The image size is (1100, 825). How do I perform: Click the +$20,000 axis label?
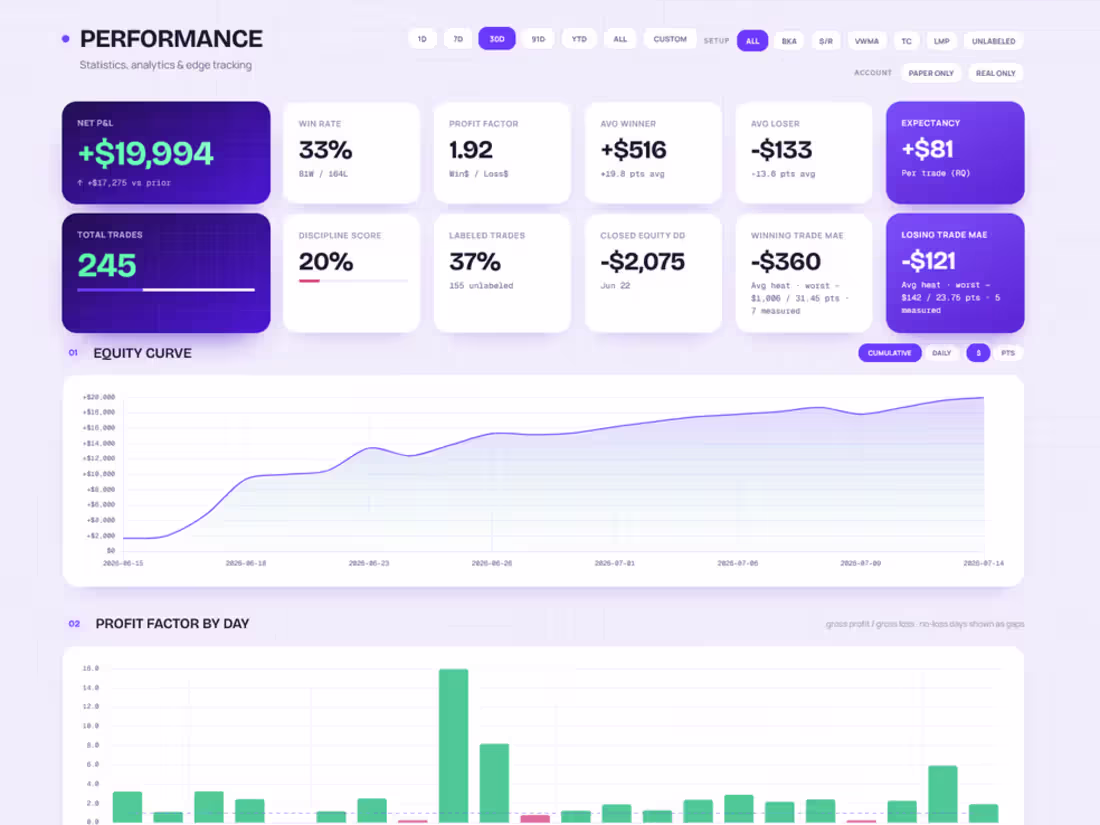click(99, 397)
